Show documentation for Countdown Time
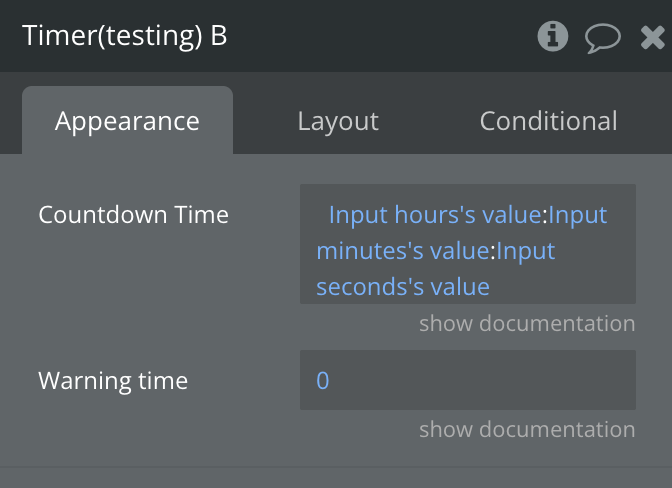The image size is (672, 488). coord(527,324)
